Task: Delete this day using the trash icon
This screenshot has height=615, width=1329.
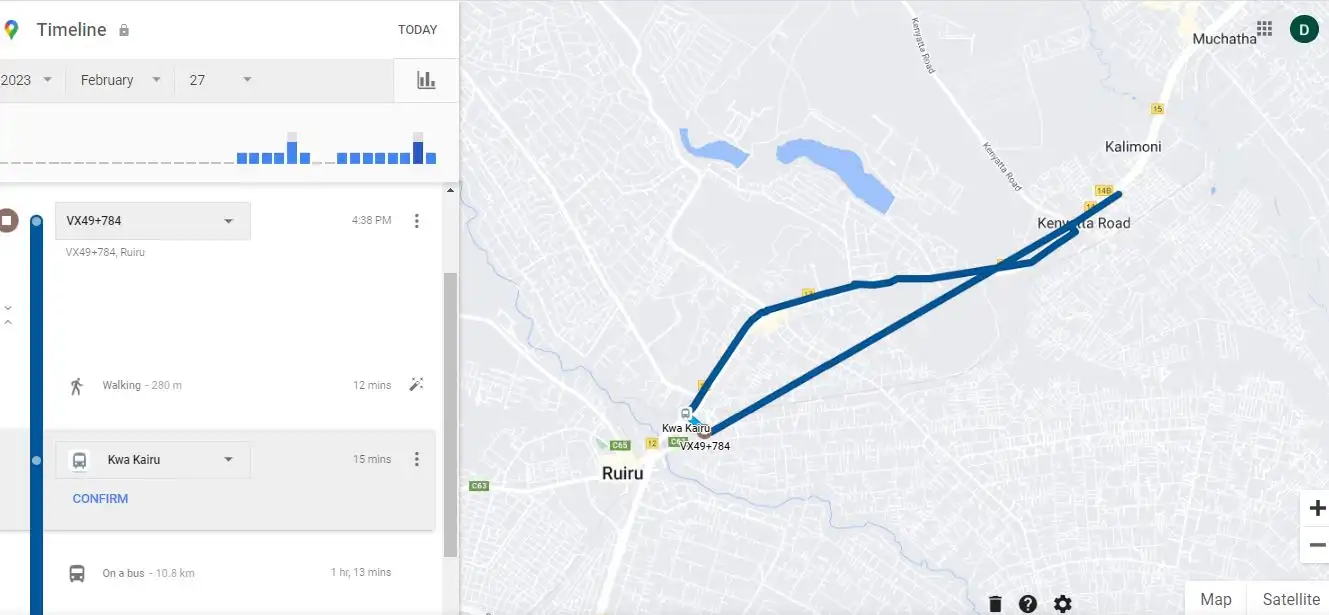Action: click(x=995, y=603)
